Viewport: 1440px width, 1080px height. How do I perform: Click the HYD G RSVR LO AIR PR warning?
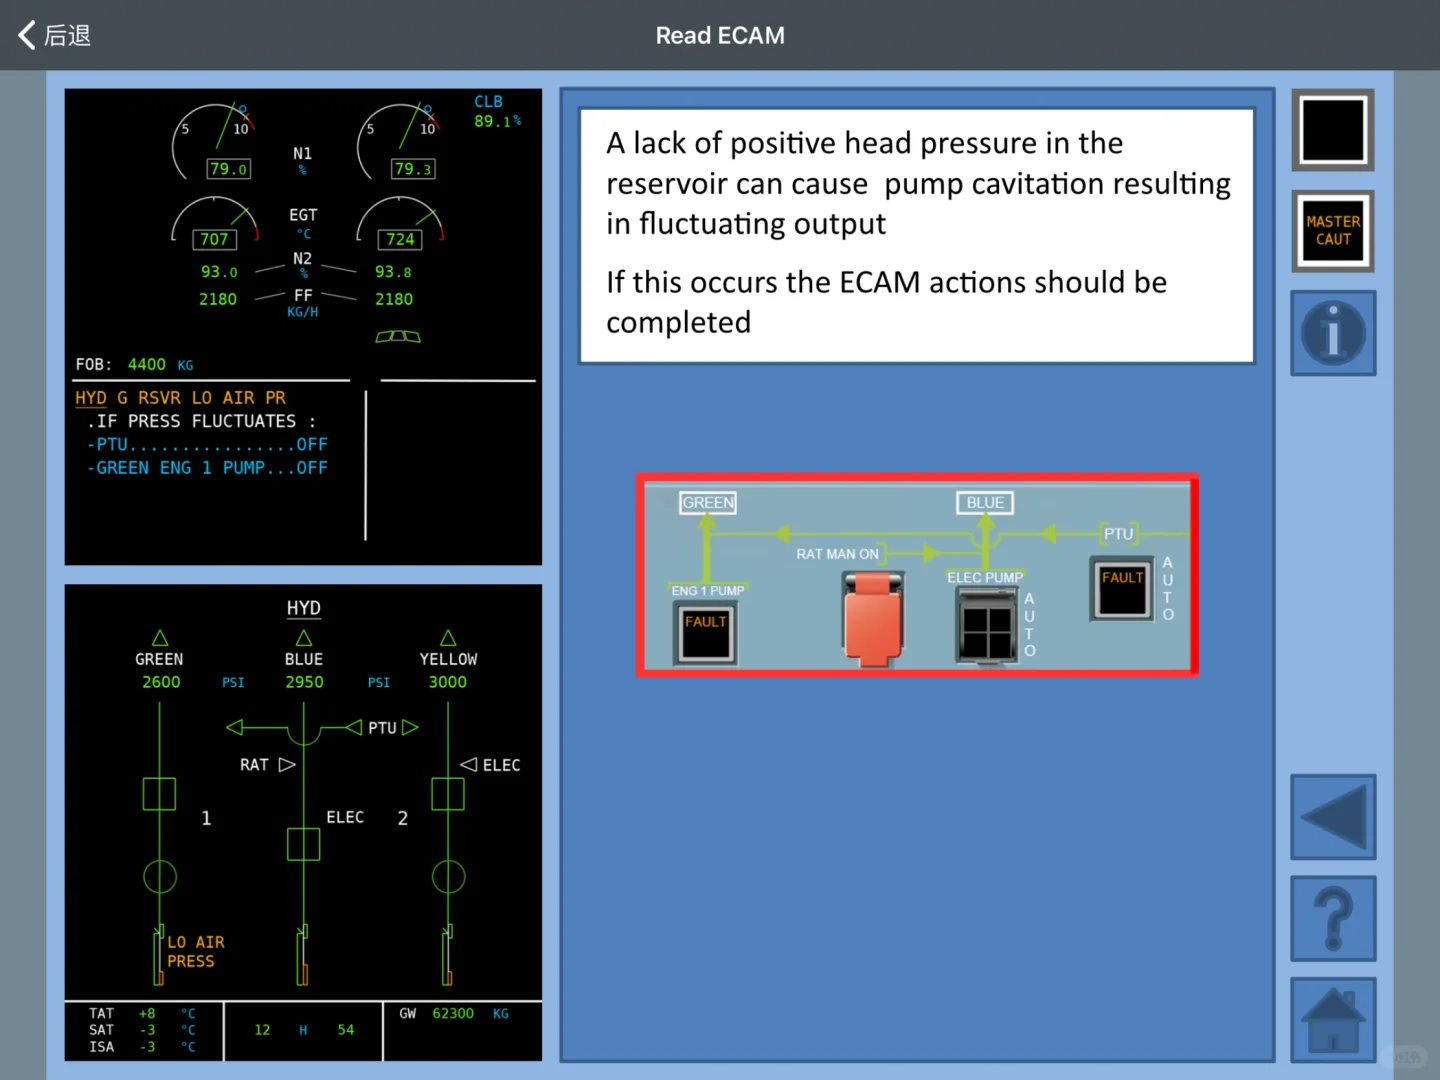[181, 398]
